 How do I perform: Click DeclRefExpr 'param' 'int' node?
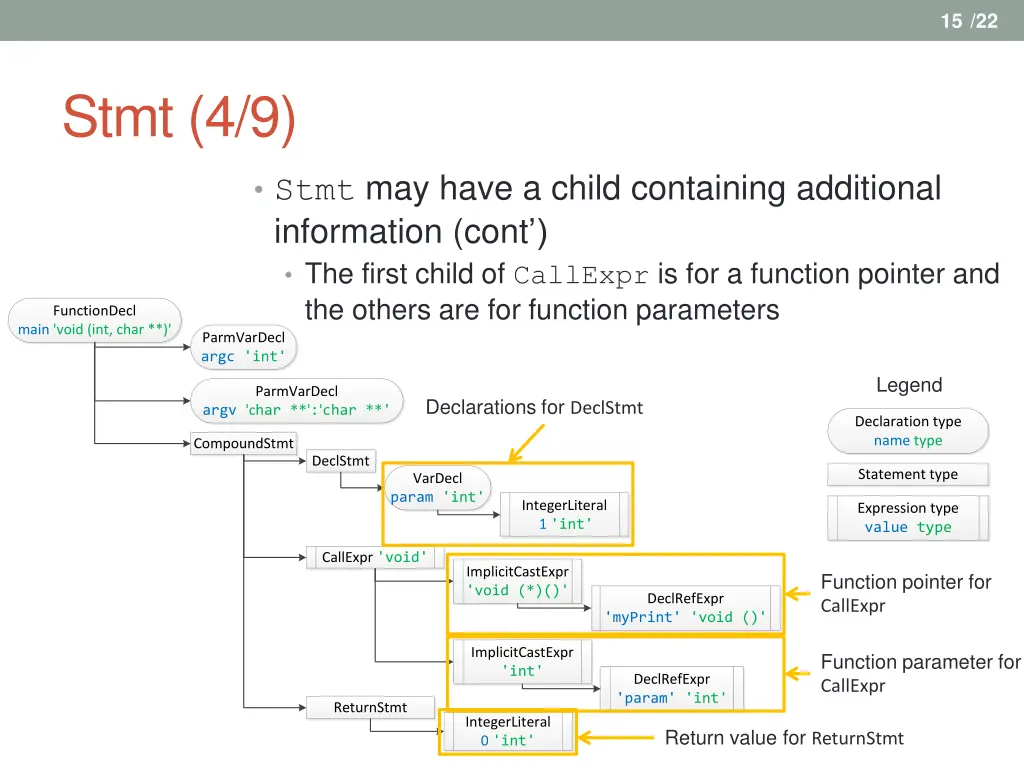coord(671,688)
